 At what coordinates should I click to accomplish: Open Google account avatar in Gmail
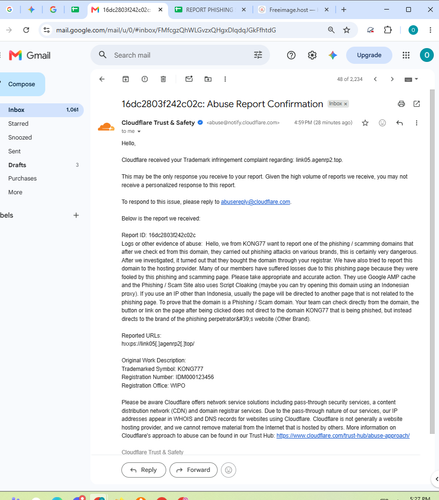pyautogui.click(x=427, y=55)
